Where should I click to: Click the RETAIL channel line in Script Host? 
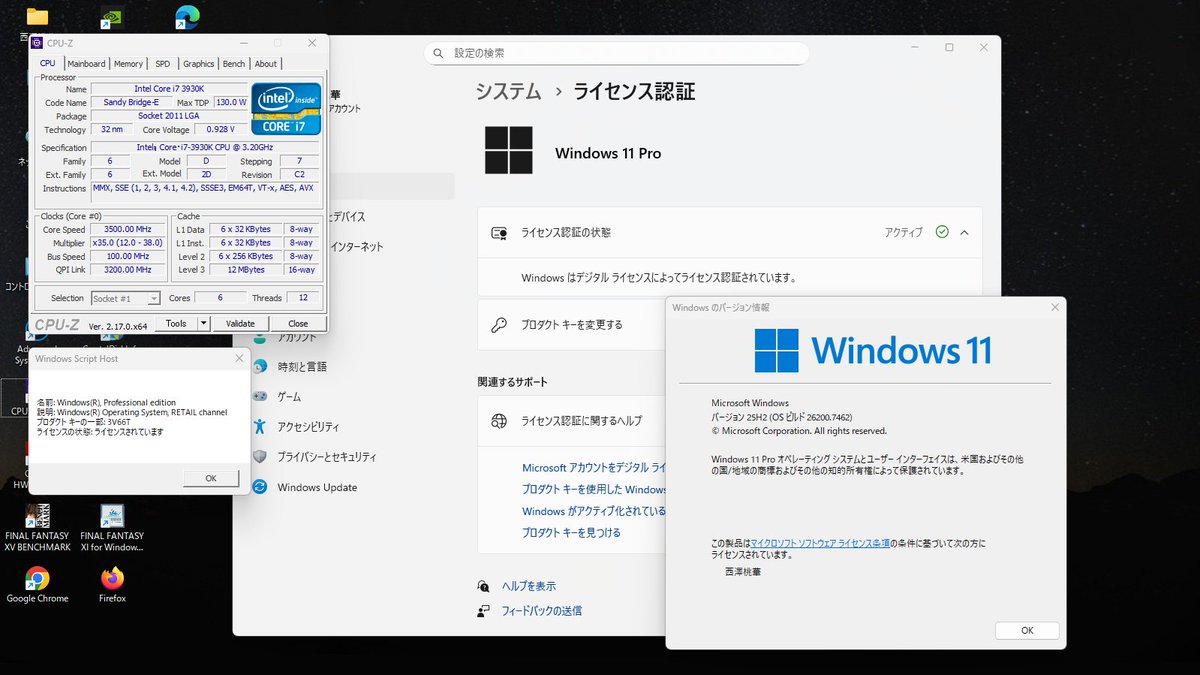coord(131,412)
